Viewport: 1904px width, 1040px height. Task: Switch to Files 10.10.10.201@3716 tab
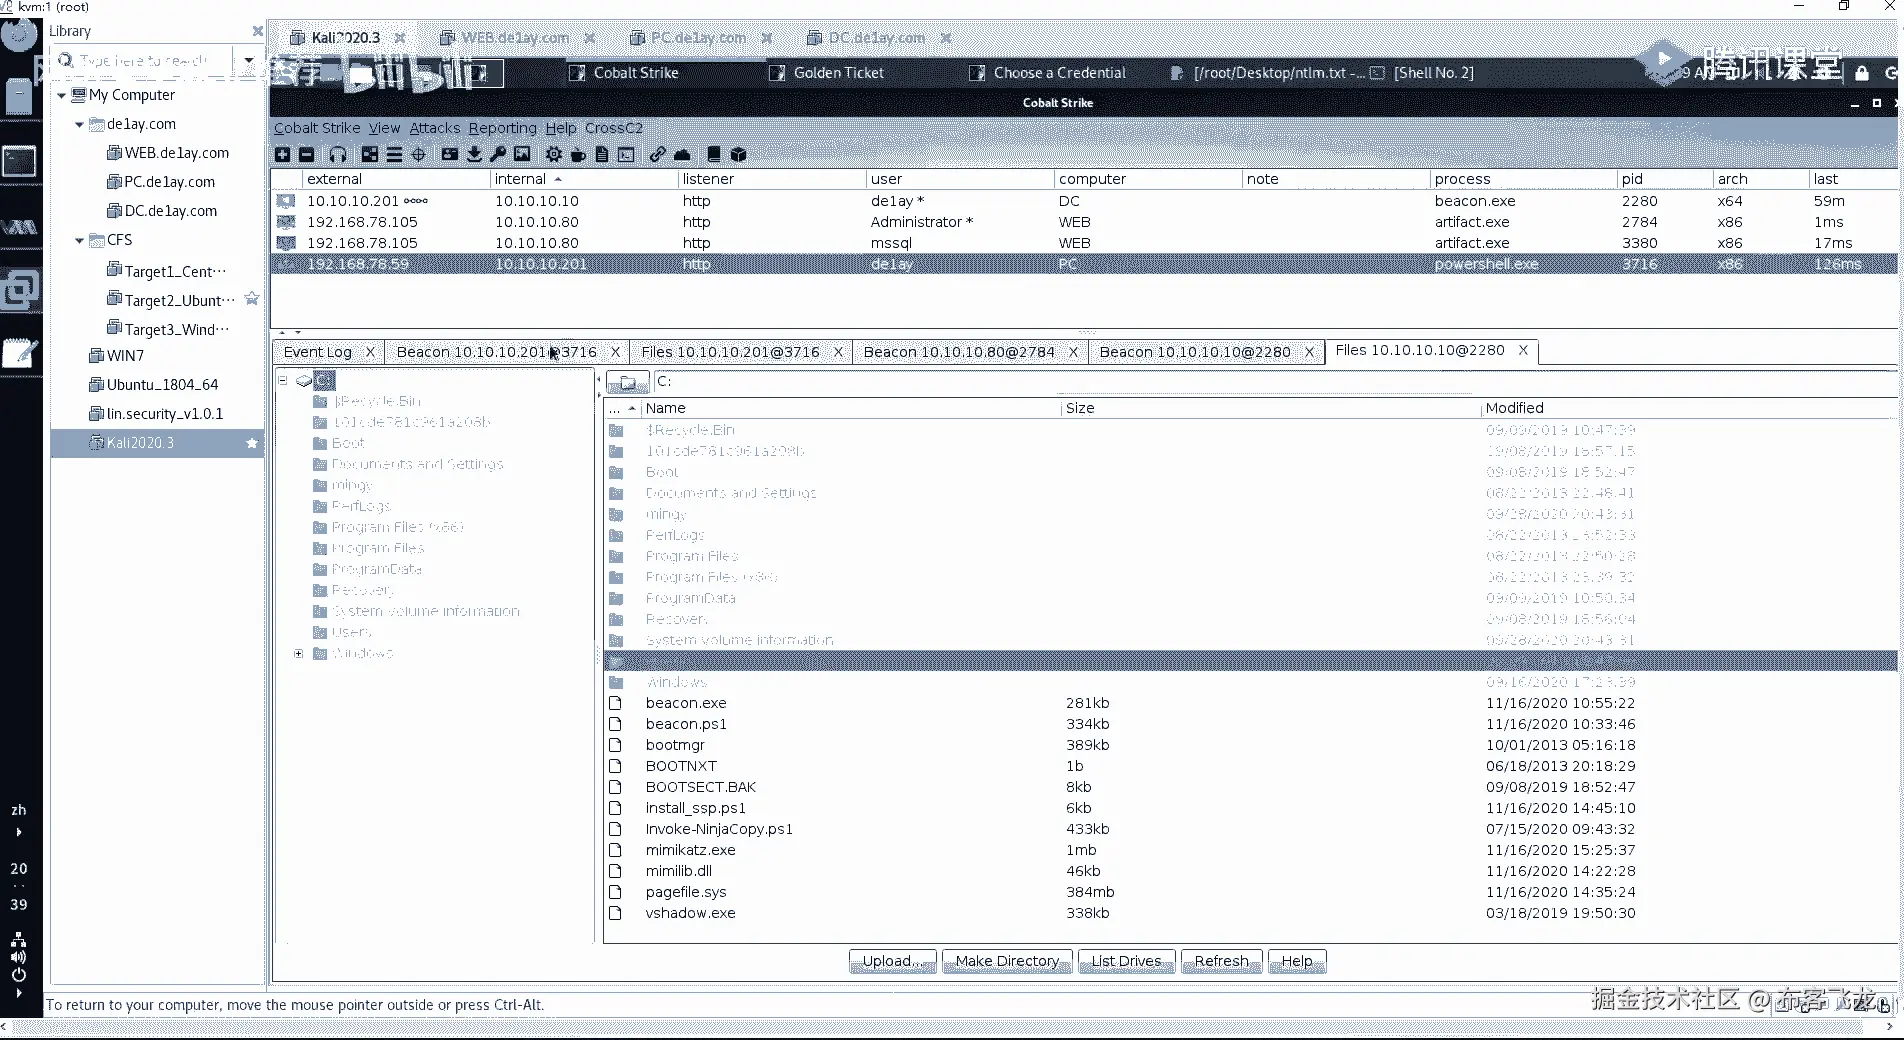point(741,352)
